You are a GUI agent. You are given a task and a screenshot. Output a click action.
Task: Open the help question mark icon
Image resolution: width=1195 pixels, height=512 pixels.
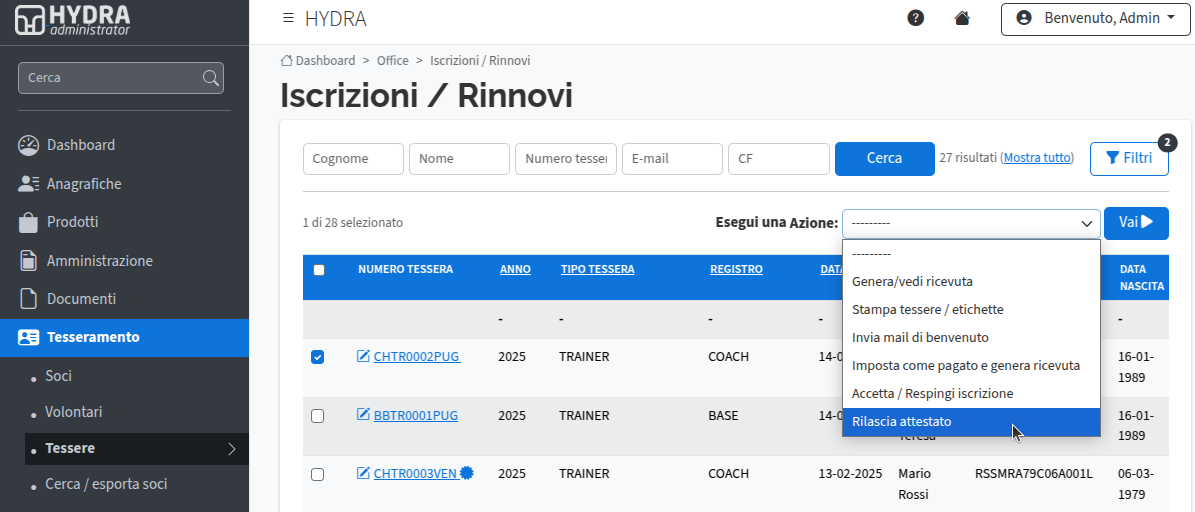[915, 18]
